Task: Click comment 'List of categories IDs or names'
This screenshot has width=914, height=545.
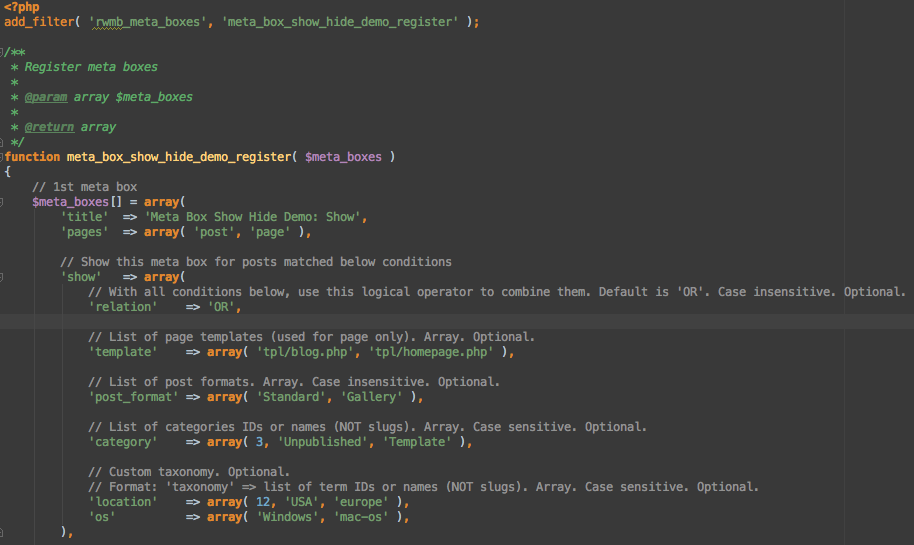Action: [x=367, y=427]
